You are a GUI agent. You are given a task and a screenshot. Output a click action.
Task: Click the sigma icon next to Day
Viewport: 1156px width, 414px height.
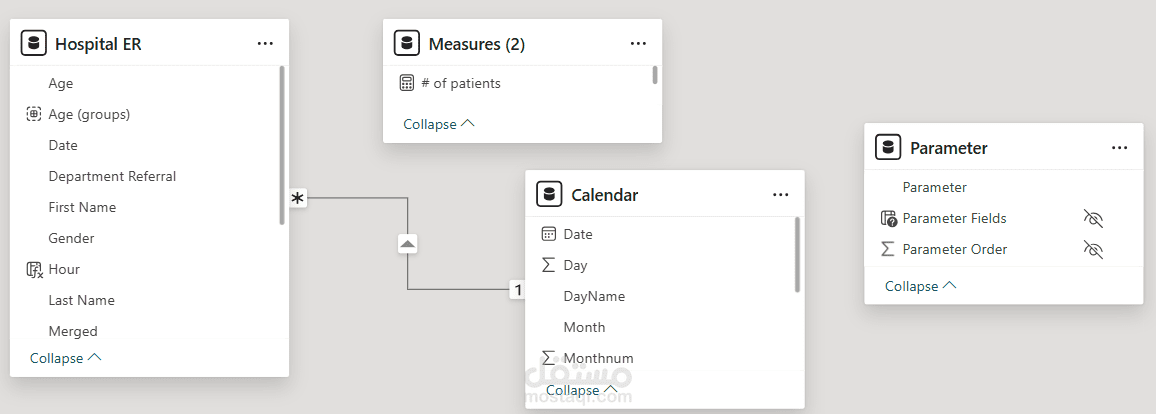[548, 265]
